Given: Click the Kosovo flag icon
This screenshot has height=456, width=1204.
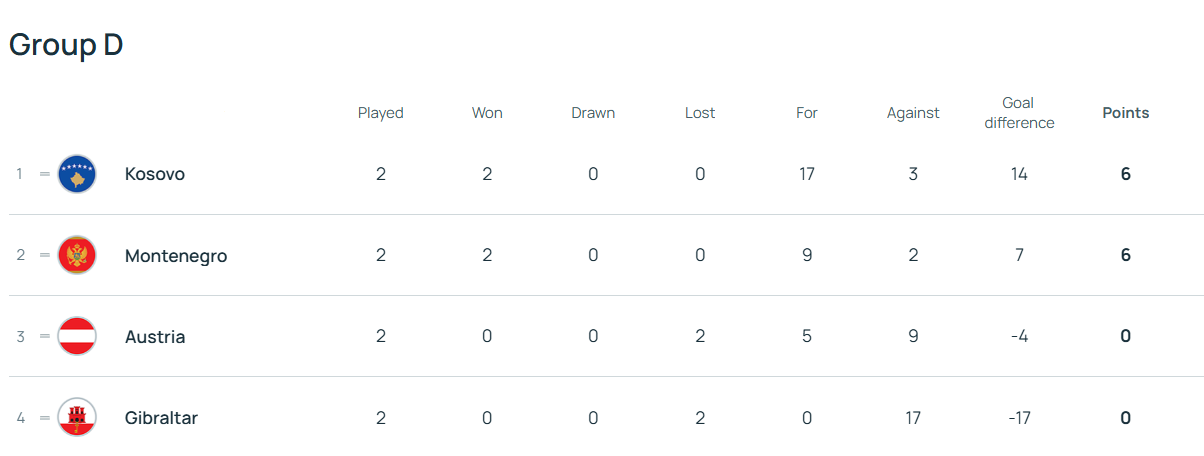Looking at the screenshot, I should point(77,174).
